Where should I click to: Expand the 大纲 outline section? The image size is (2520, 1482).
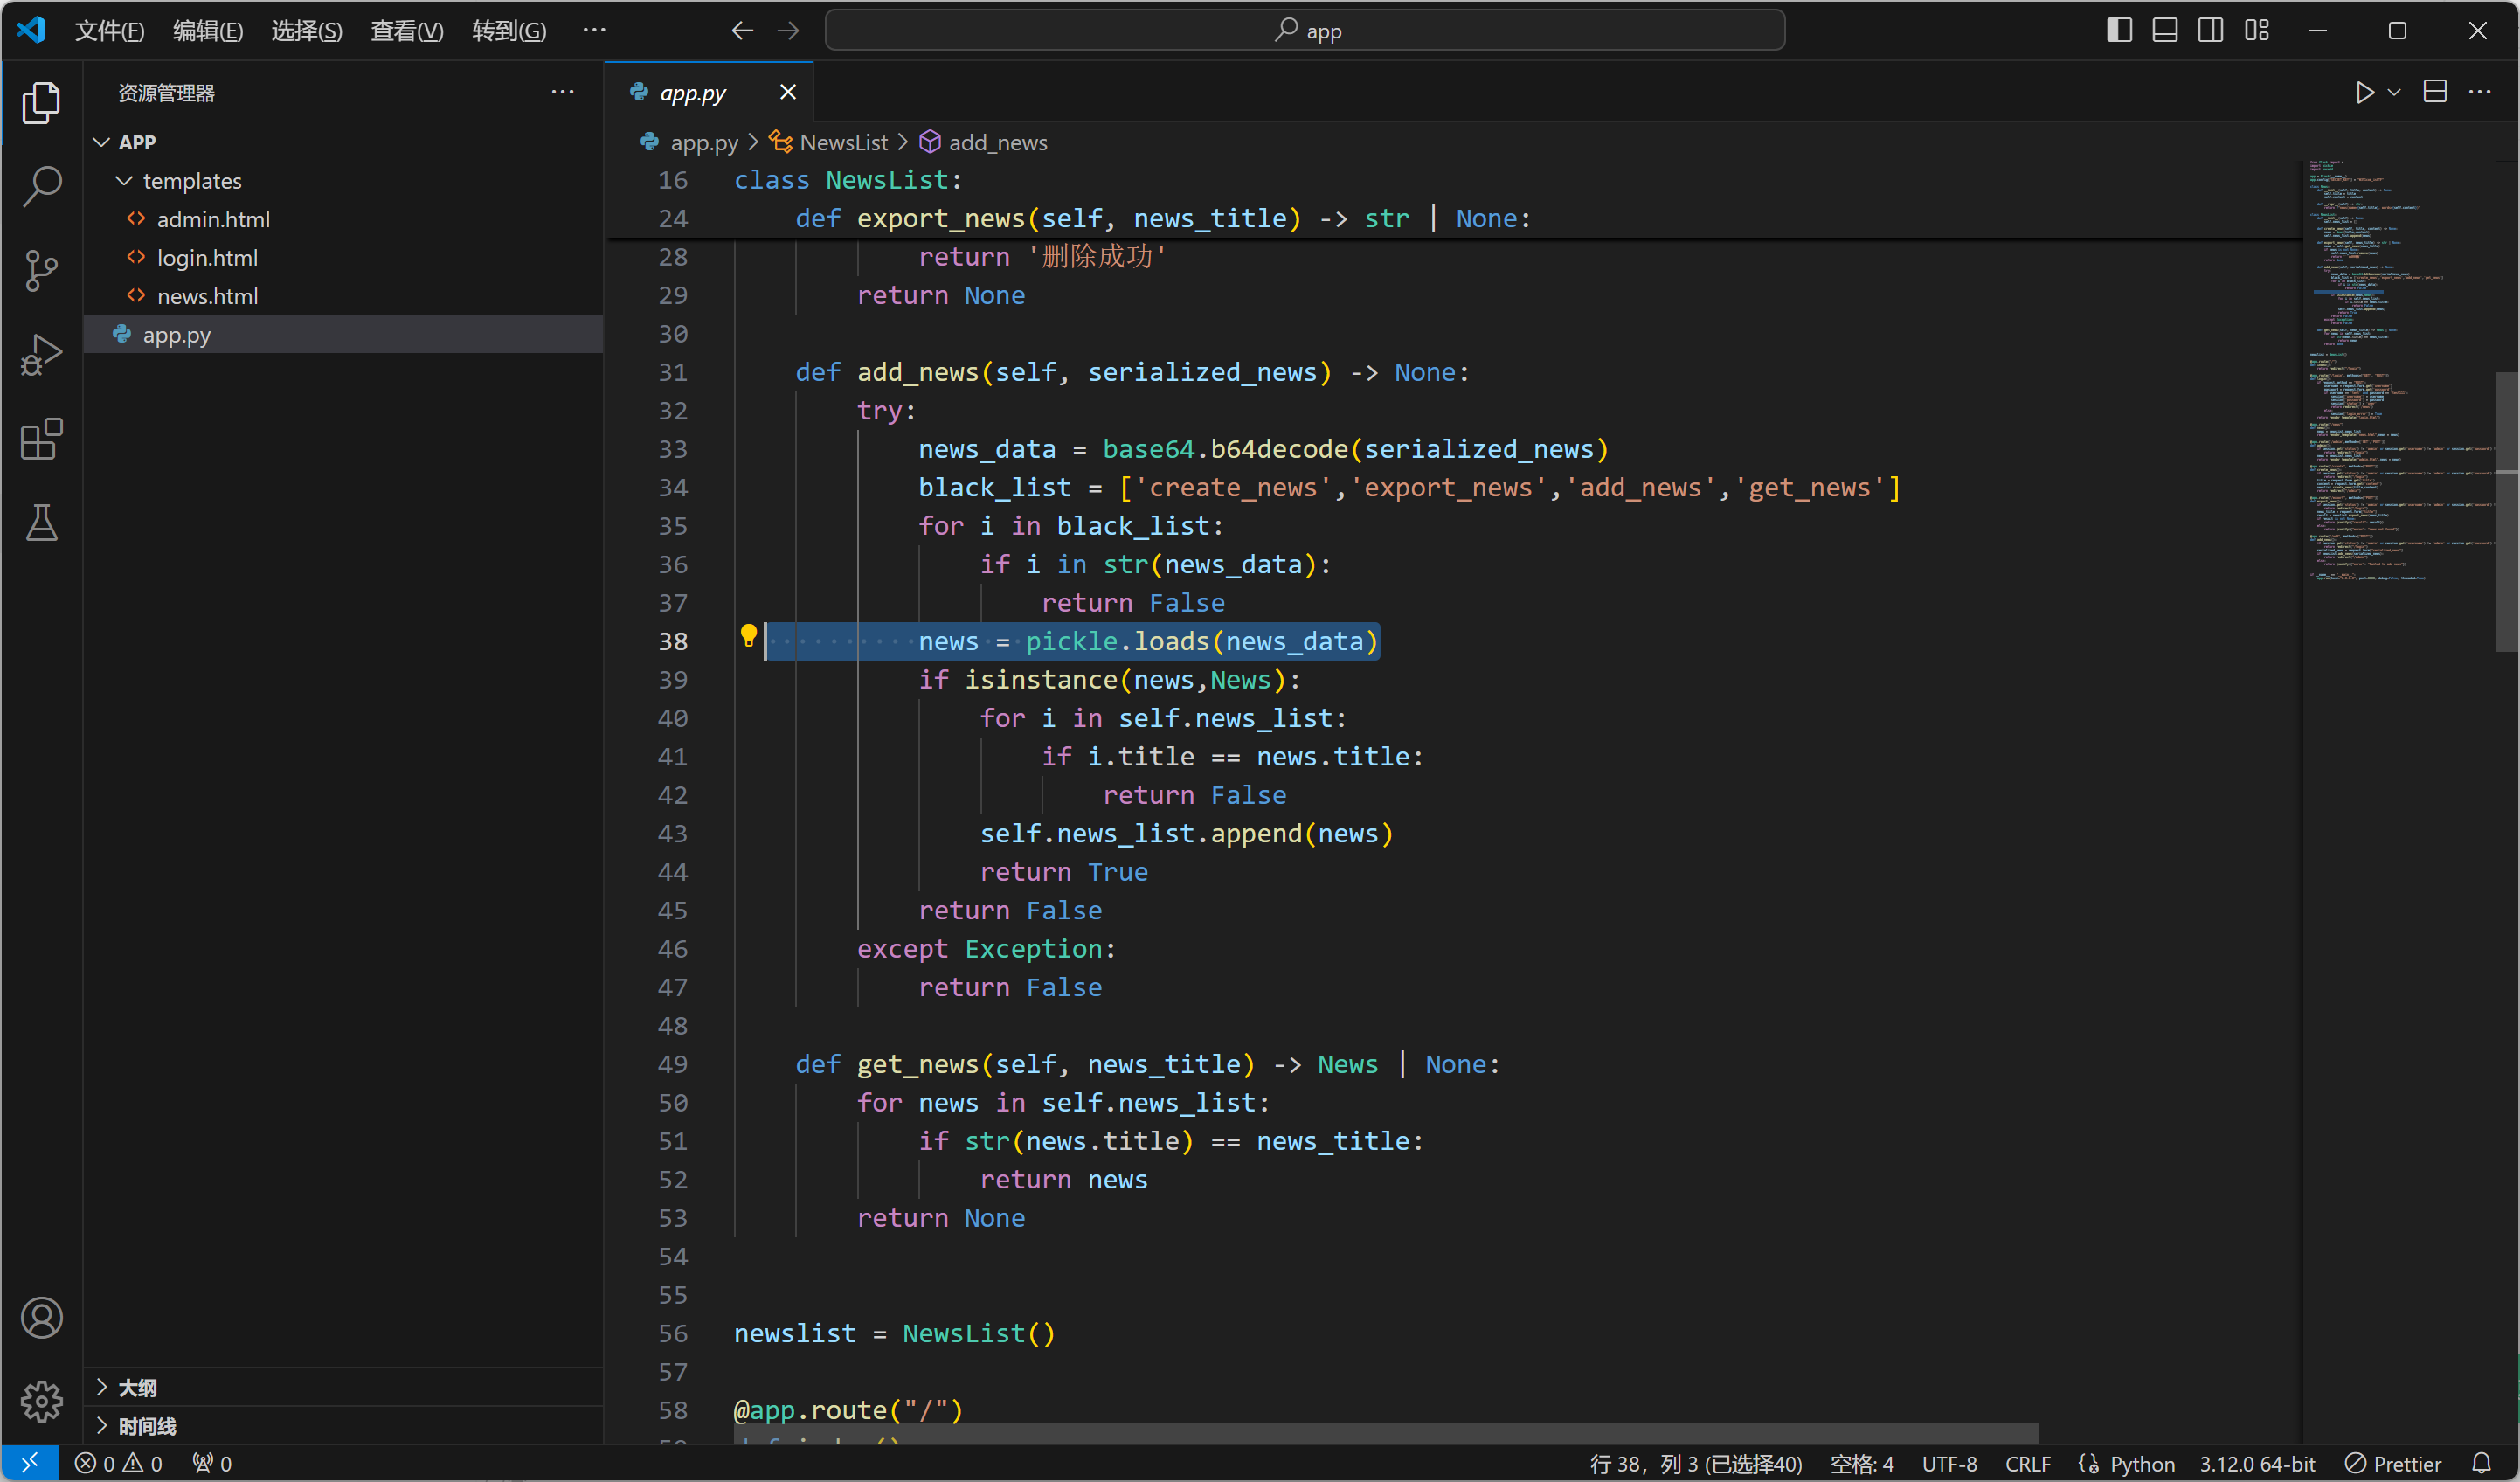pyautogui.click(x=137, y=1388)
